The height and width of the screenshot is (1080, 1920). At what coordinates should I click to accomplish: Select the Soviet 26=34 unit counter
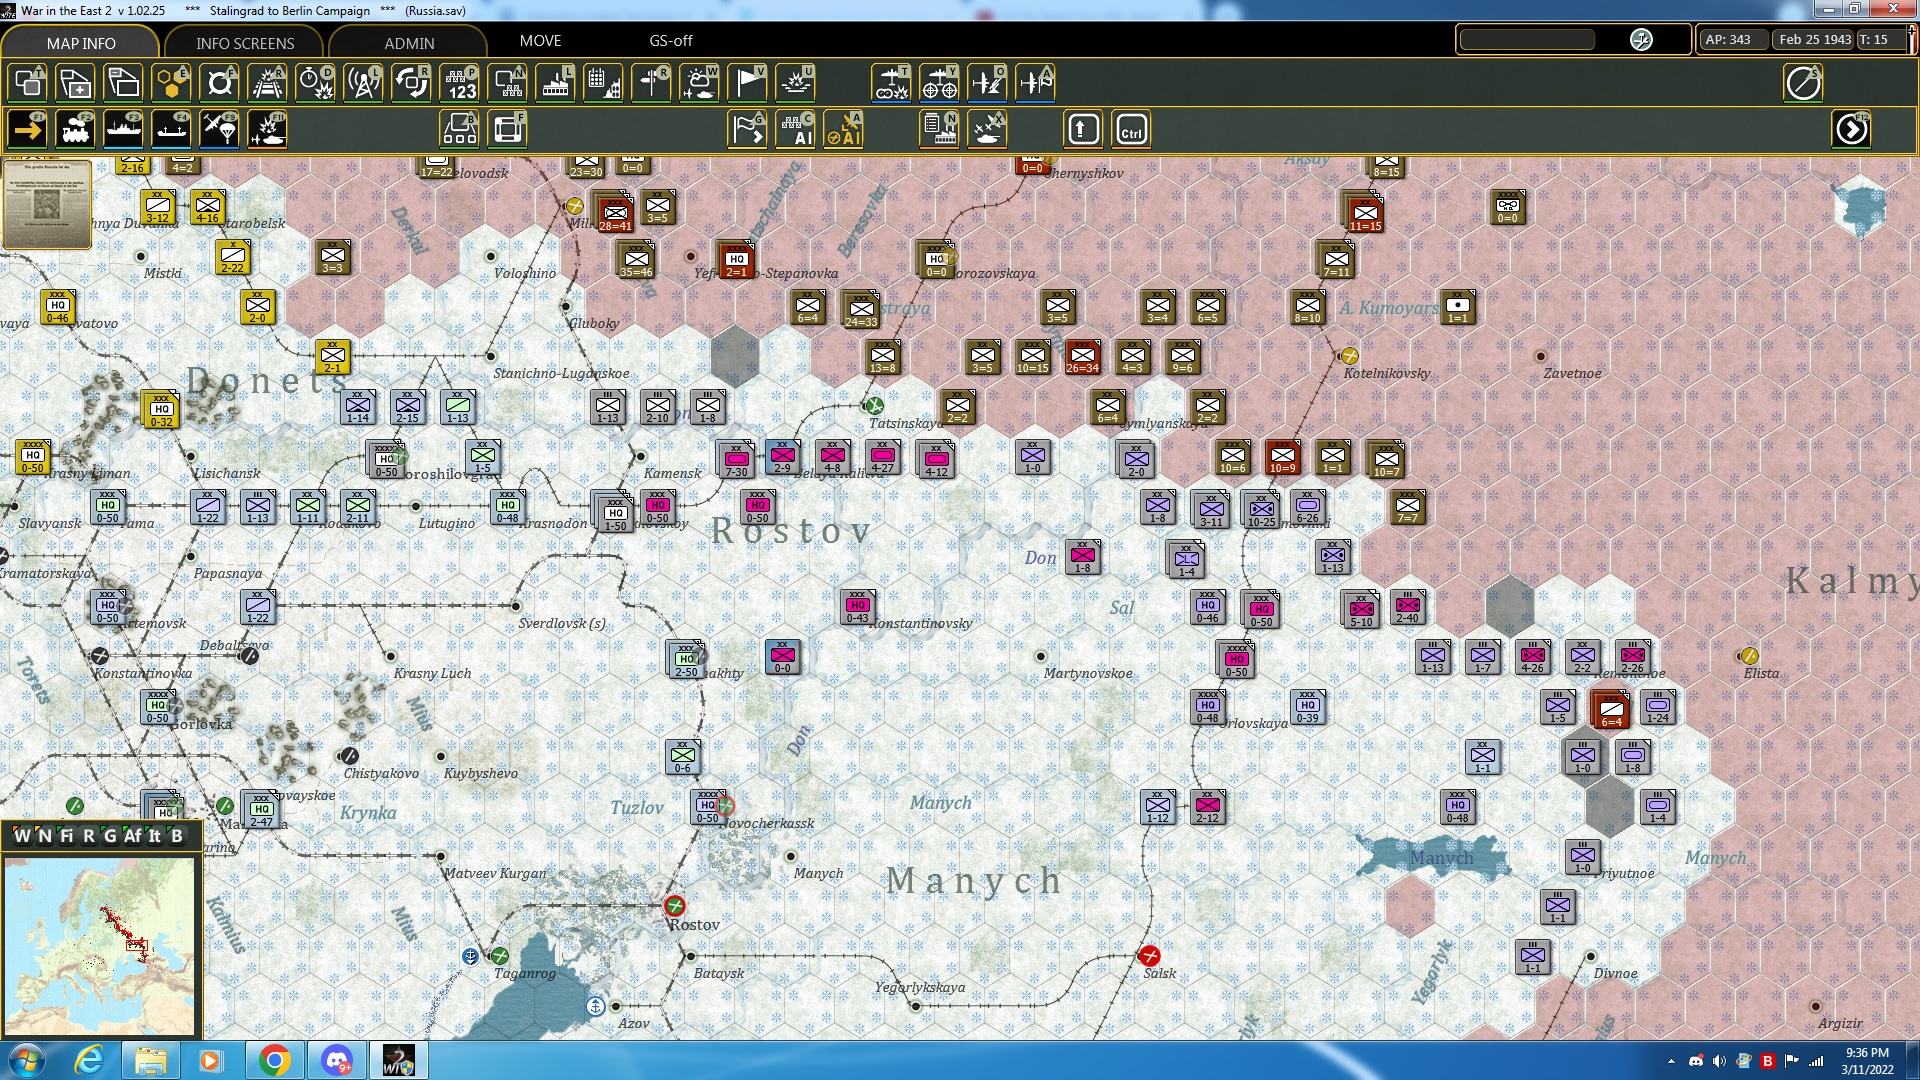tap(1082, 356)
